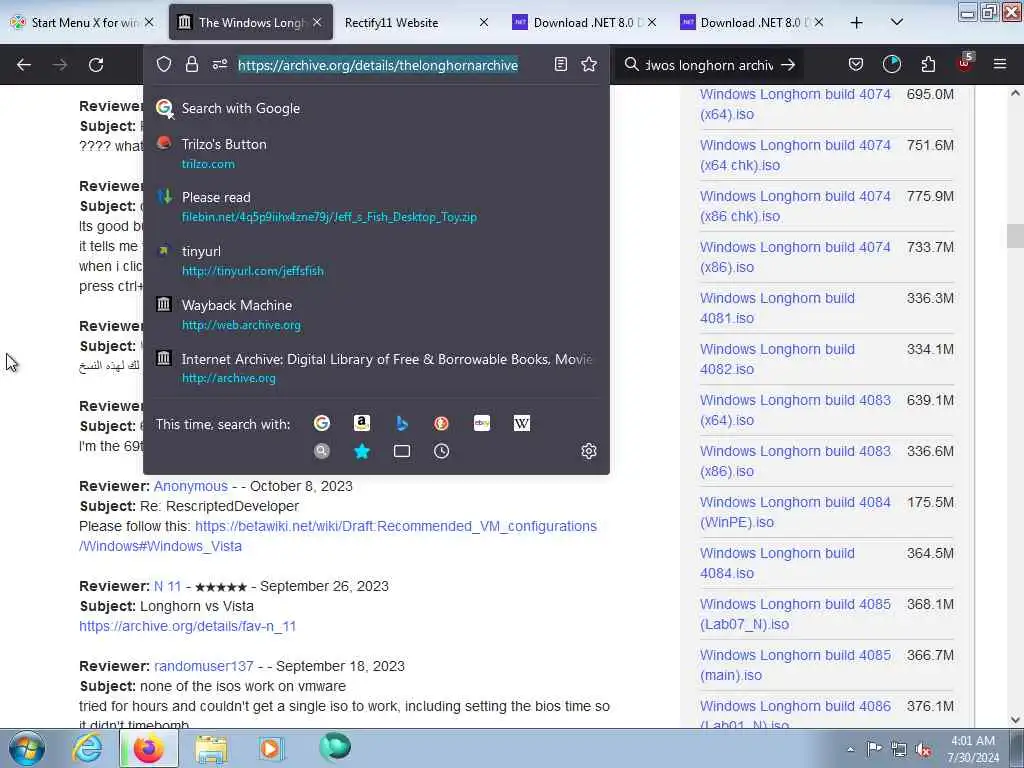Click the page scrollbar thumb
This screenshot has height=768, width=1024.
click(x=1014, y=236)
